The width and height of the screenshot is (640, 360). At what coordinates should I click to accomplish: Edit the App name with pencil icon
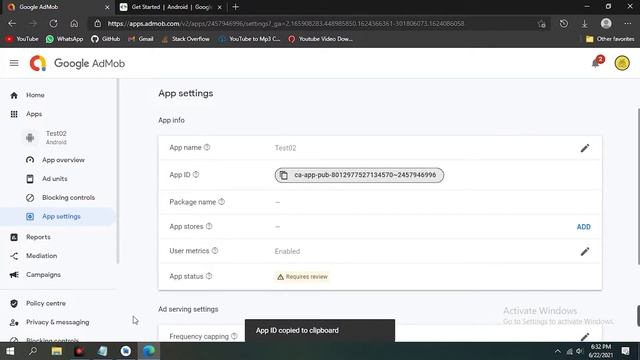click(x=585, y=148)
